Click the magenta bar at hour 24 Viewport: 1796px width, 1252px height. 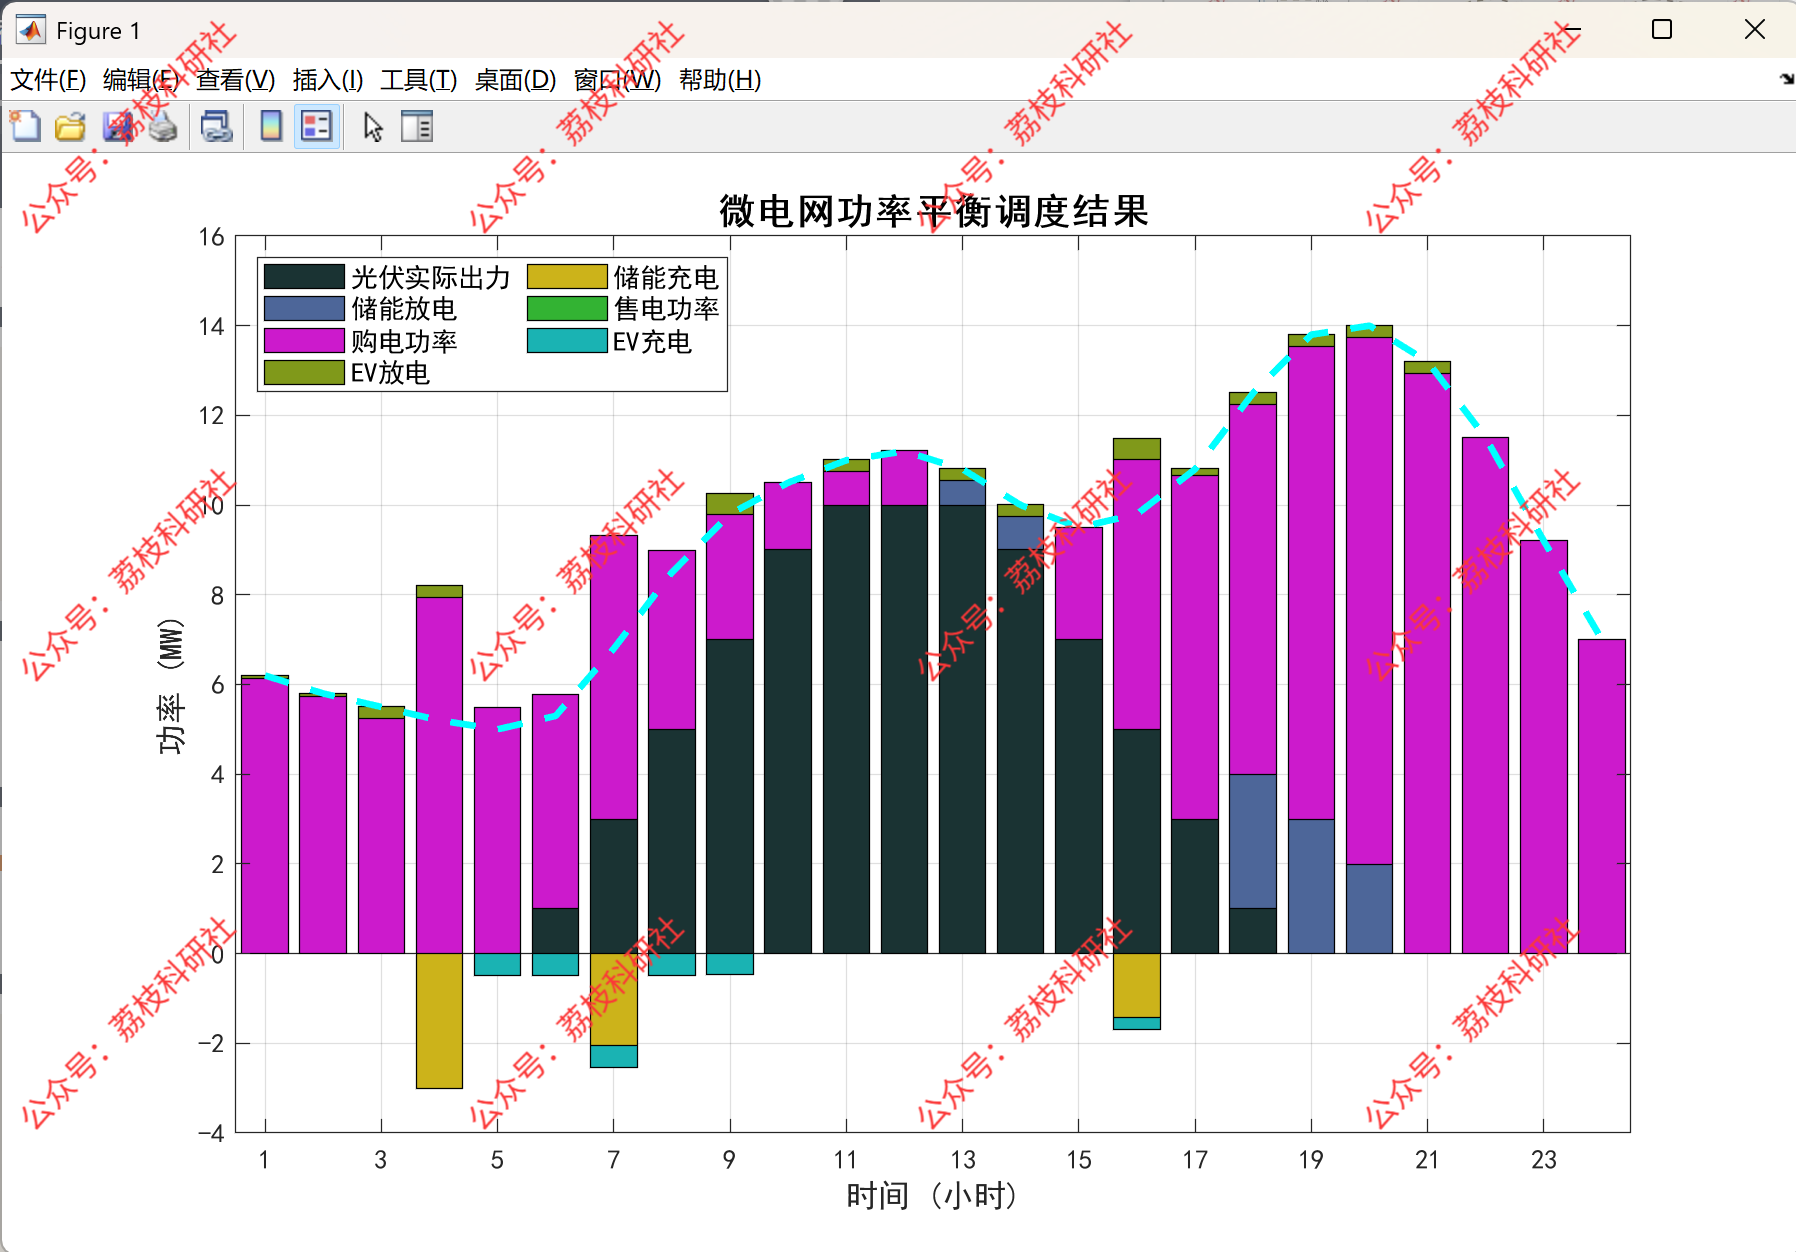1602,796
